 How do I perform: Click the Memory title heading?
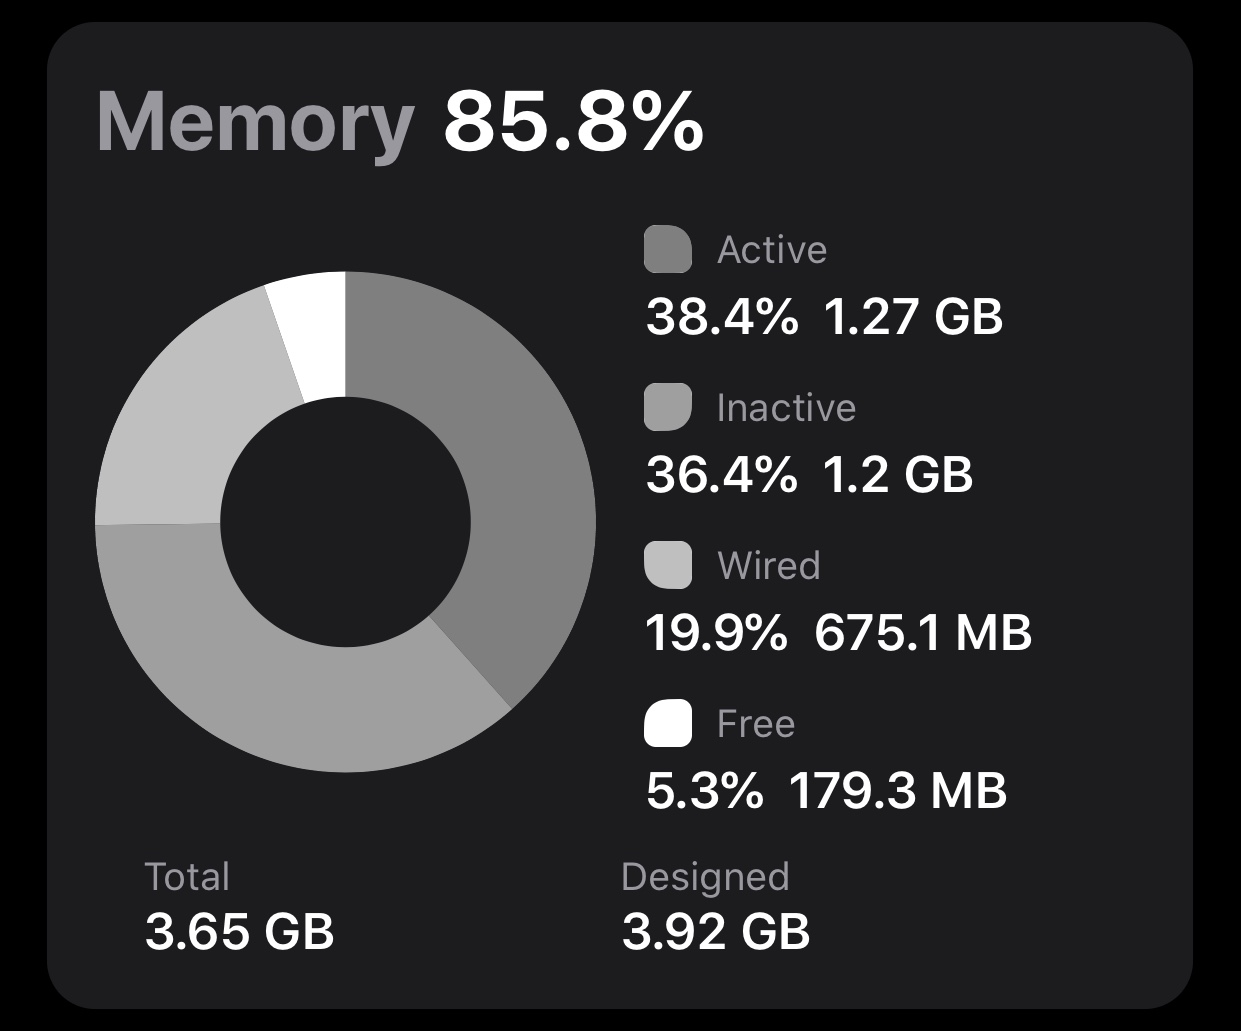[255, 122]
